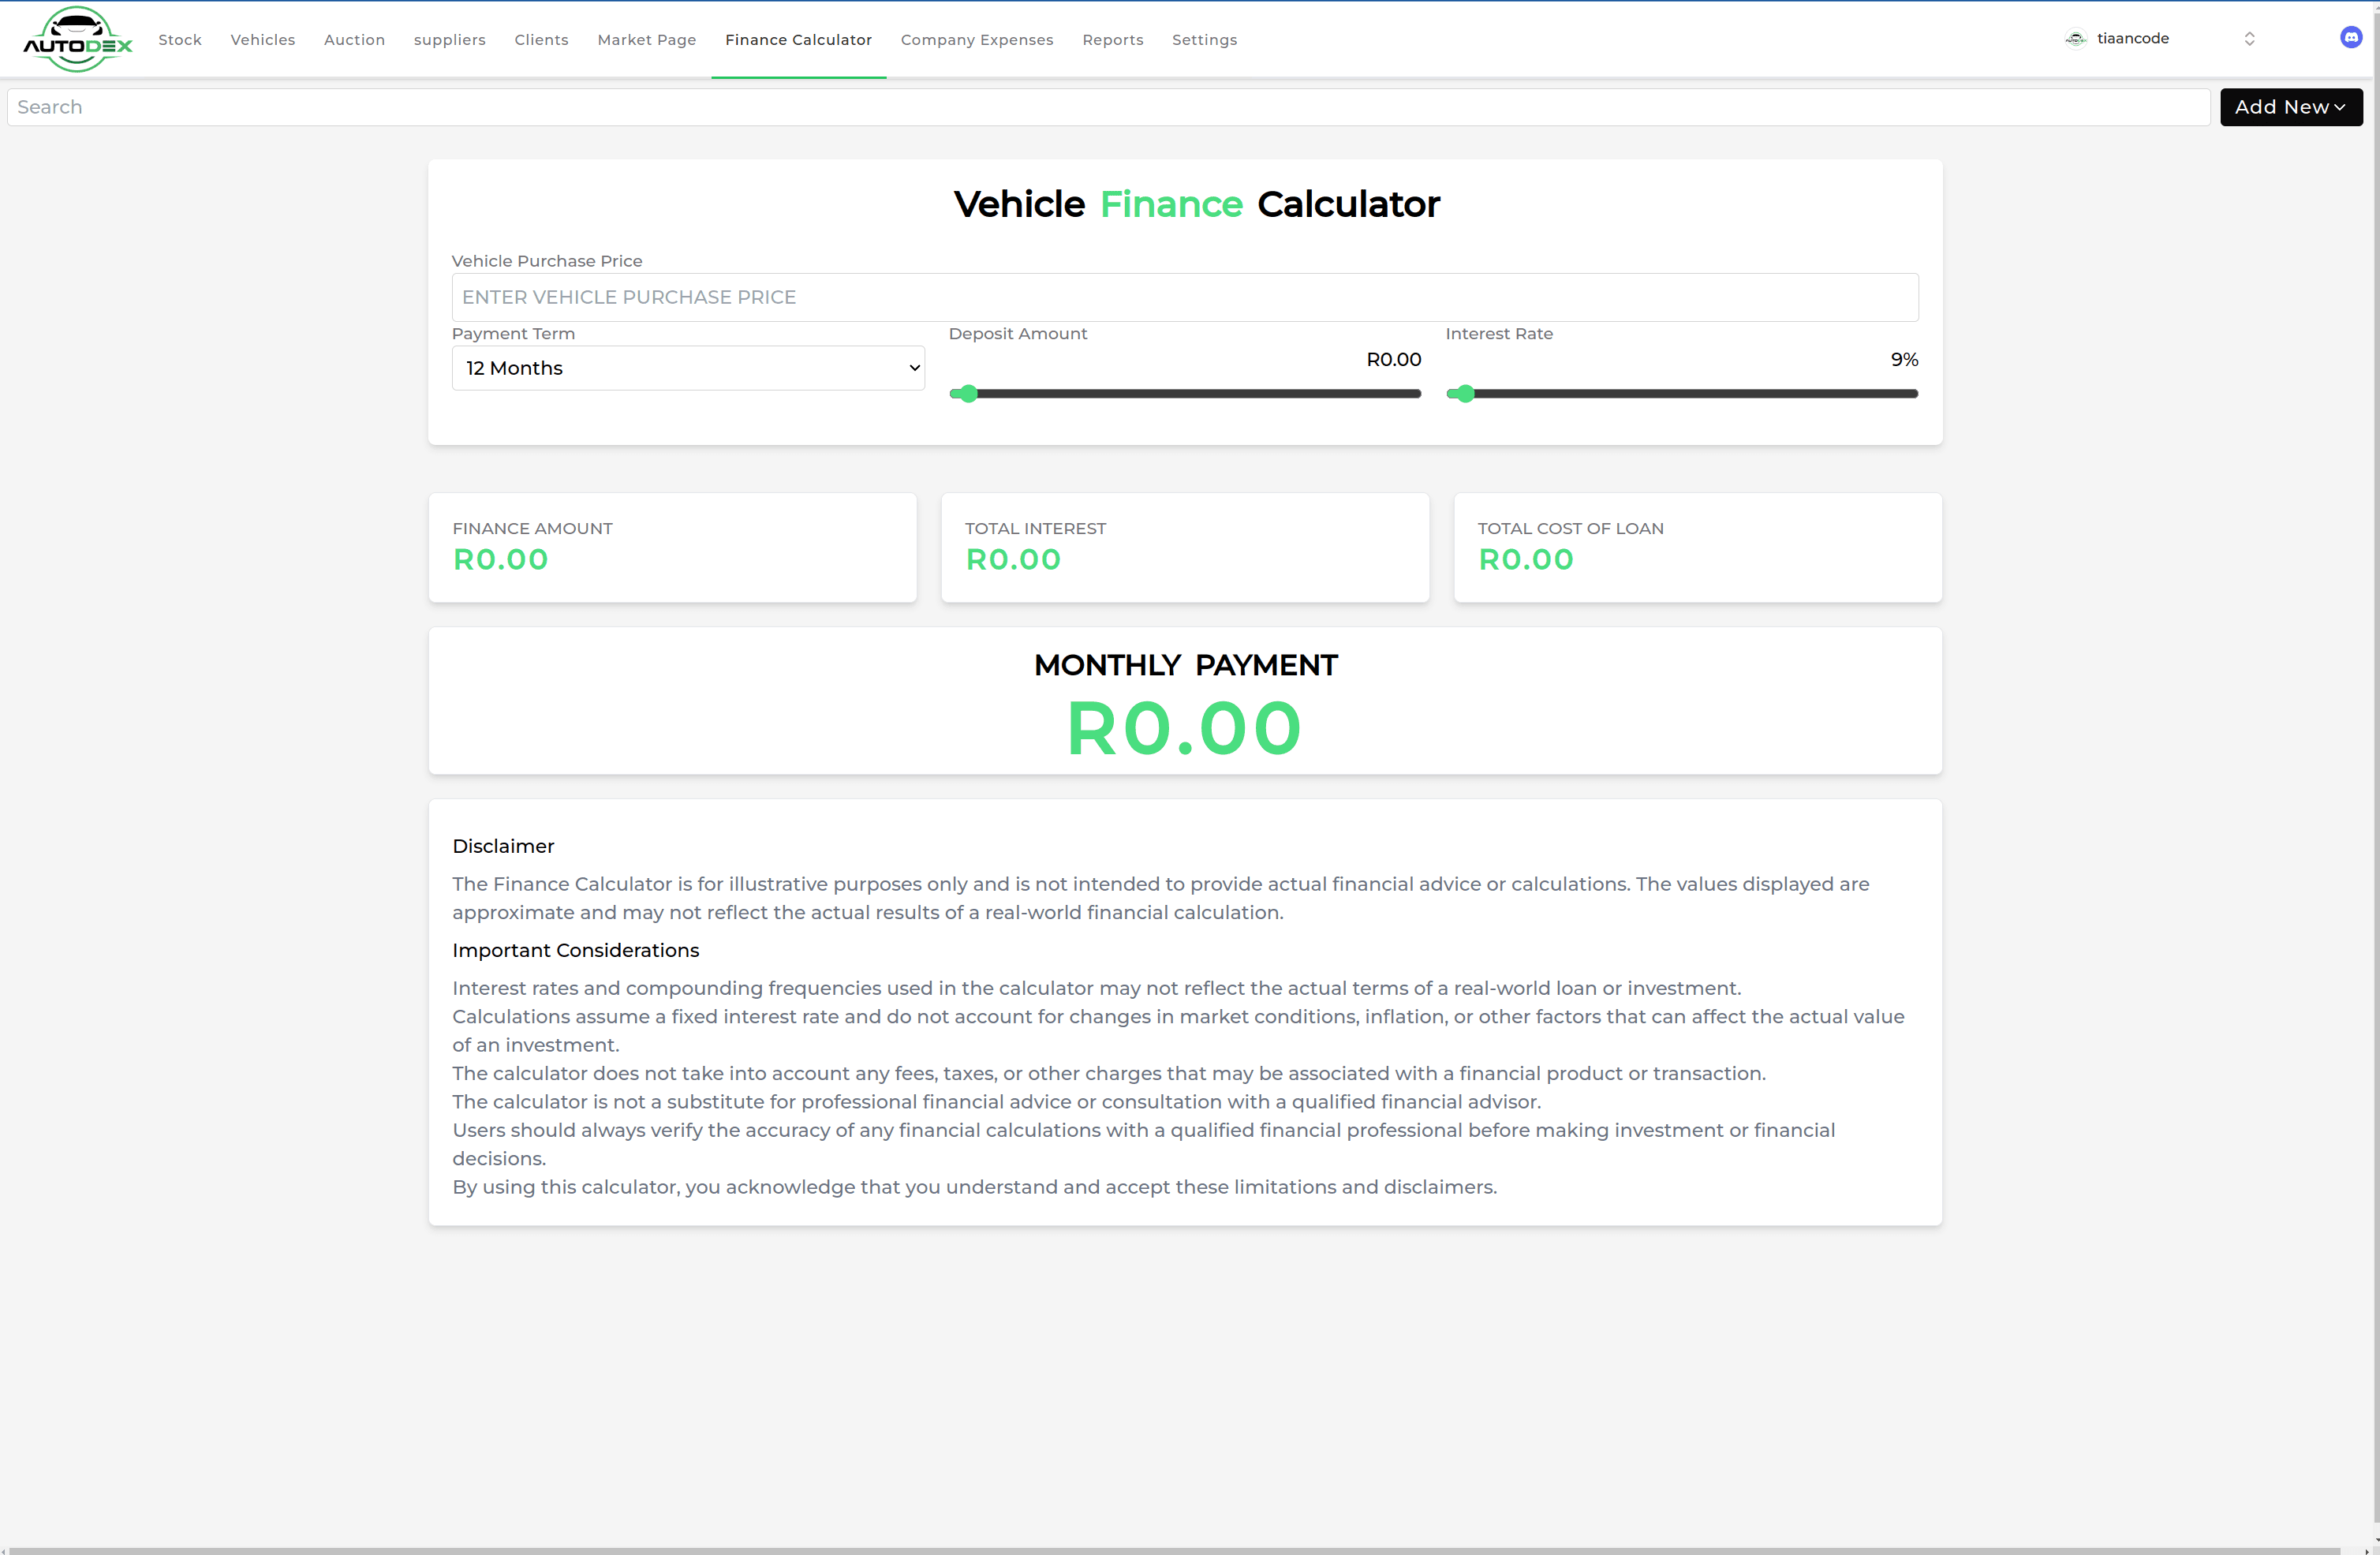Click the TOTAL INTEREST card
This screenshot has height=1555, width=2380.
click(1185, 547)
